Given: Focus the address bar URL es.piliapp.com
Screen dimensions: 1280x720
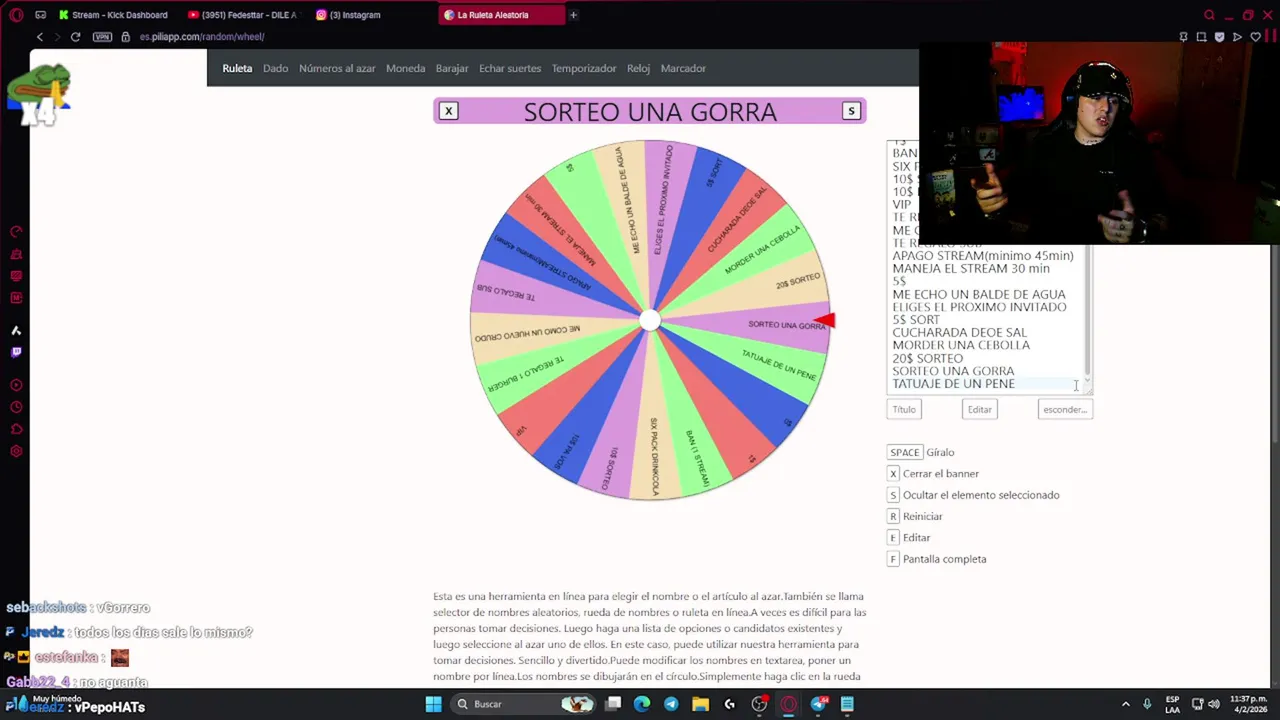Looking at the screenshot, I should (201, 37).
